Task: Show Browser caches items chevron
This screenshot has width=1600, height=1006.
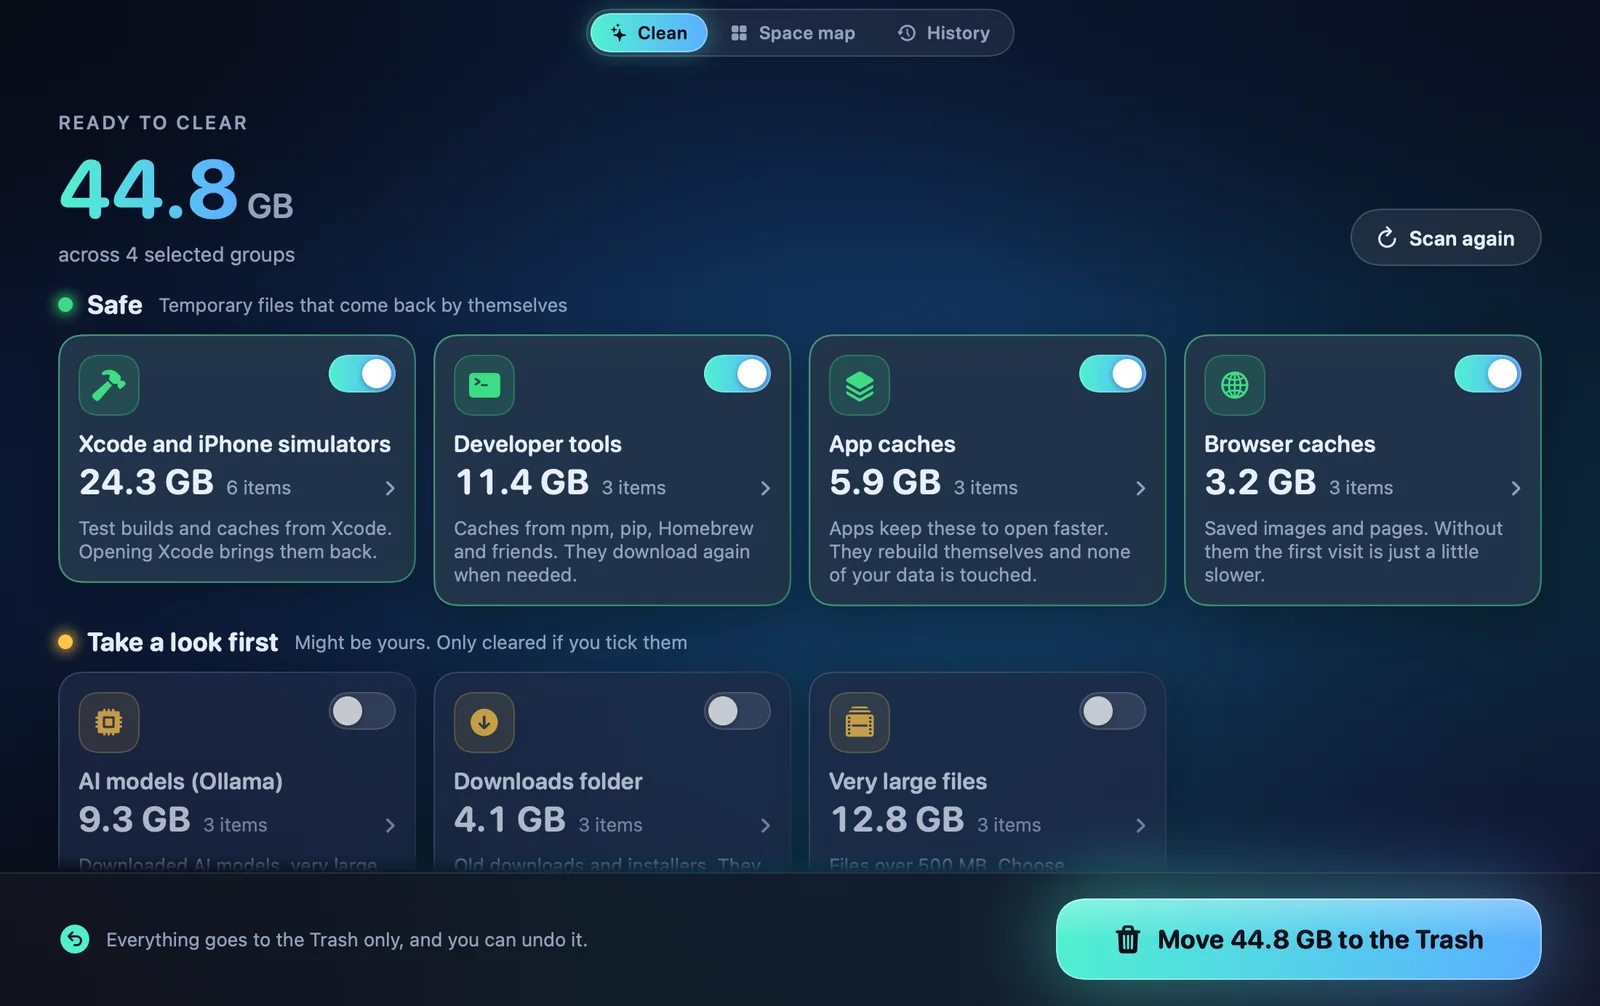Action: point(1515,488)
